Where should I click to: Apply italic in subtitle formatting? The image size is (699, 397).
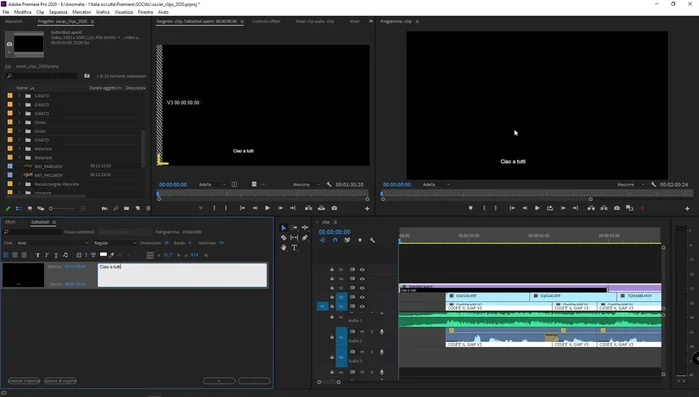coord(46,255)
